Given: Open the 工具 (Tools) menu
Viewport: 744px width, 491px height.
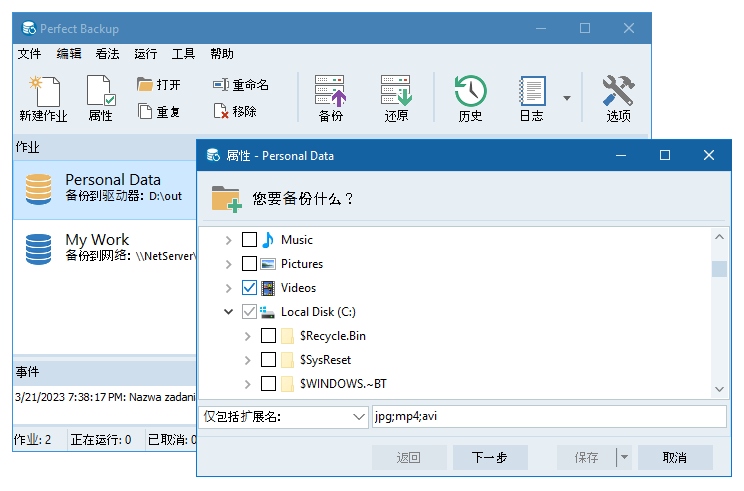Looking at the screenshot, I should click(x=184, y=54).
